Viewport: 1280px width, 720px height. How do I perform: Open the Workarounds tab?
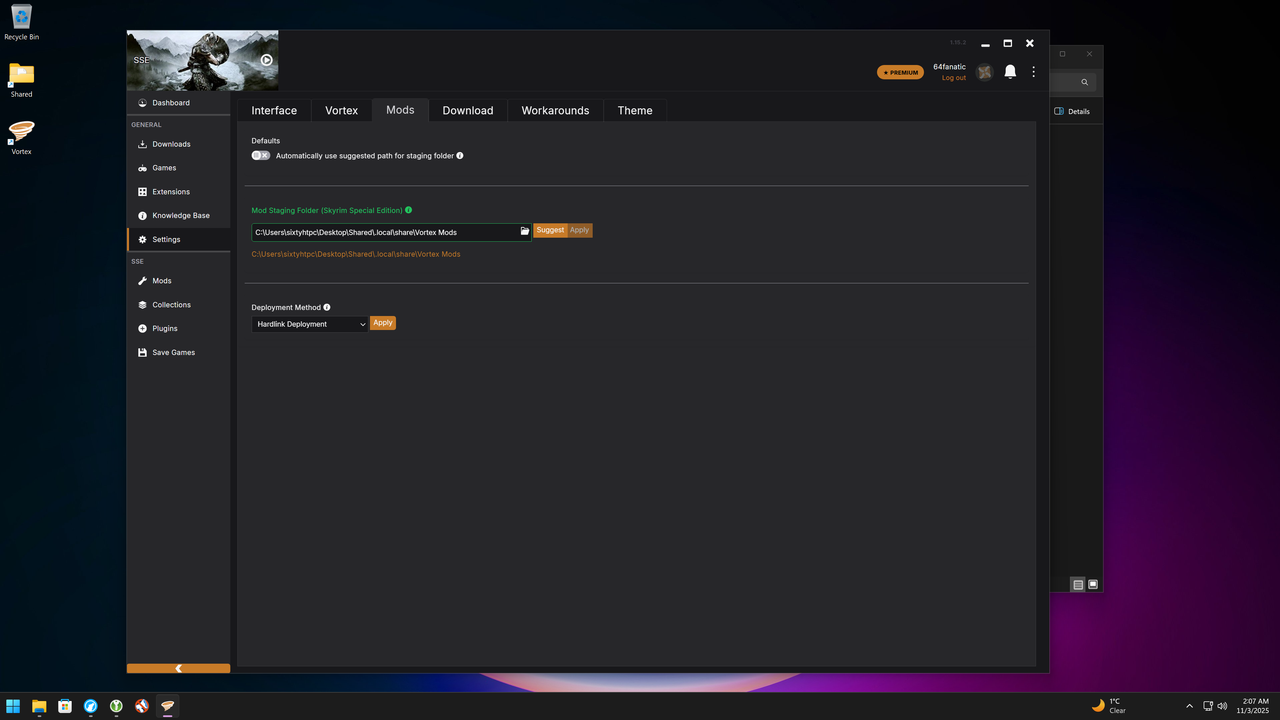click(555, 111)
